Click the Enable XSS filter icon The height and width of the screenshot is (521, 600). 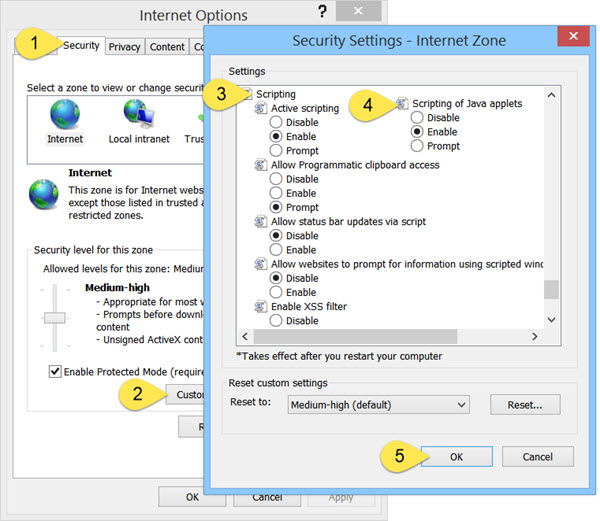261,307
